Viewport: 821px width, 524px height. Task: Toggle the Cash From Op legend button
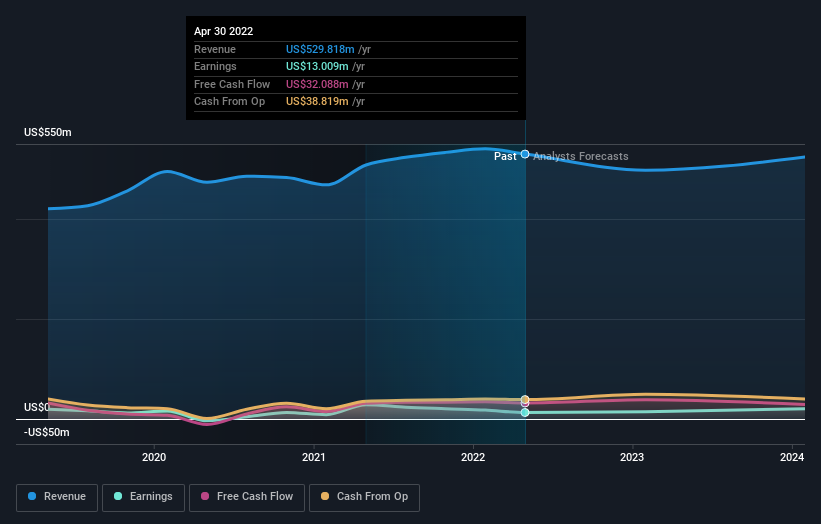[x=364, y=497]
